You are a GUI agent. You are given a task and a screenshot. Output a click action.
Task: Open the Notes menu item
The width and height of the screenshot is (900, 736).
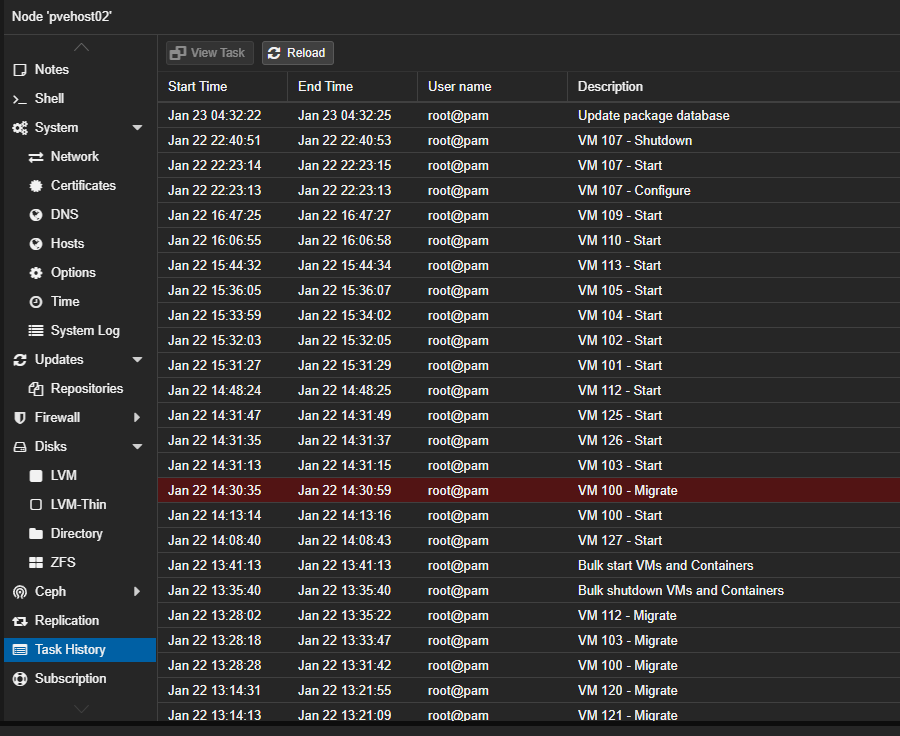pos(52,70)
